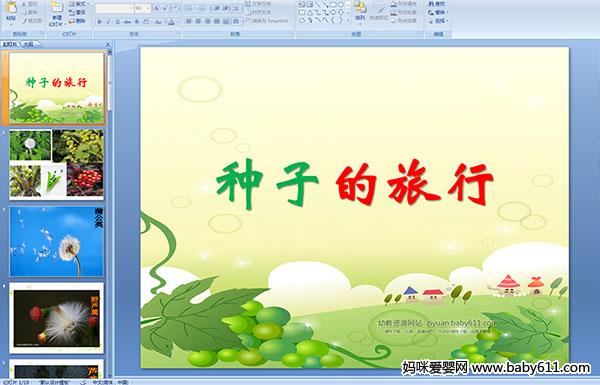Select the Format Painter brush

pyautogui.click(x=25, y=21)
